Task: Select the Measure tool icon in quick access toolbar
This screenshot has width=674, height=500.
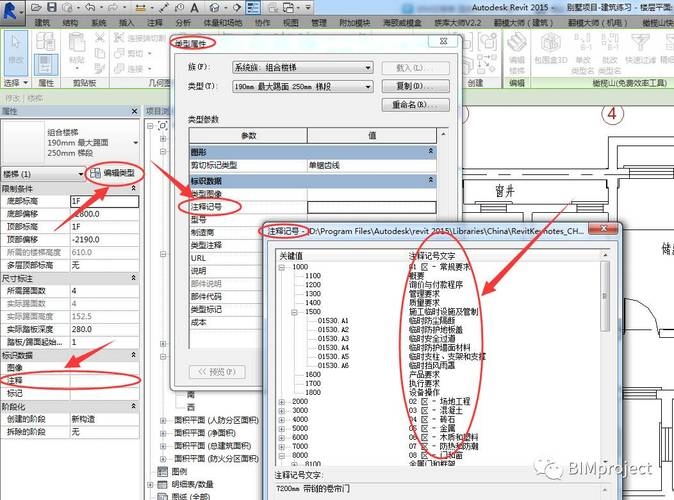Action: [x=140, y=8]
